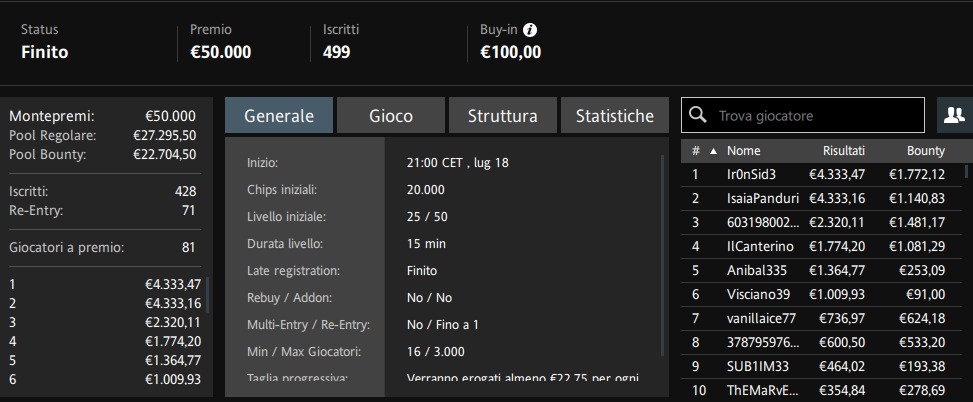The image size is (973, 402).
Task: Click the Buy-in info icon
Action: (529, 30)
